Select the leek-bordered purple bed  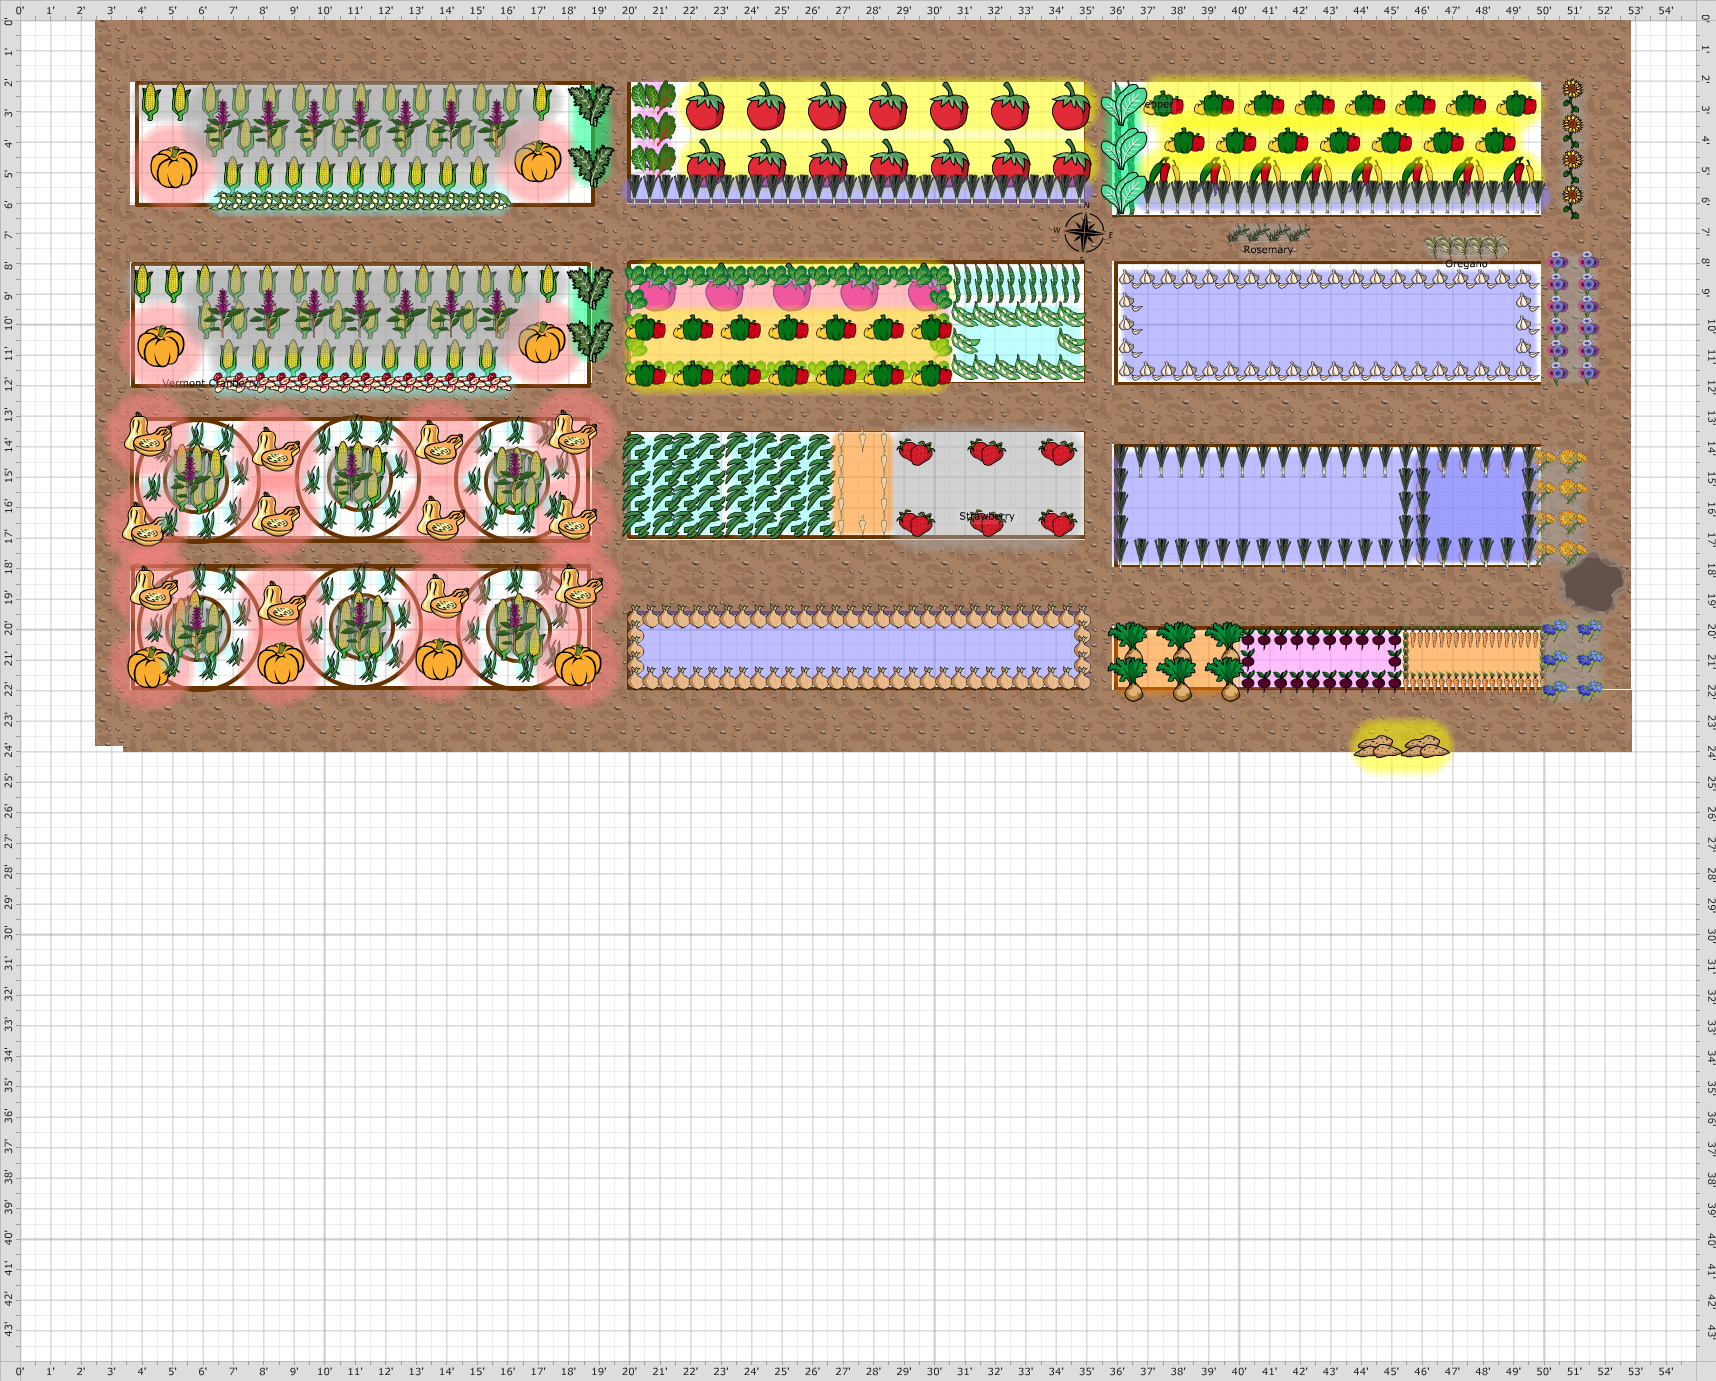(1328, 505)
